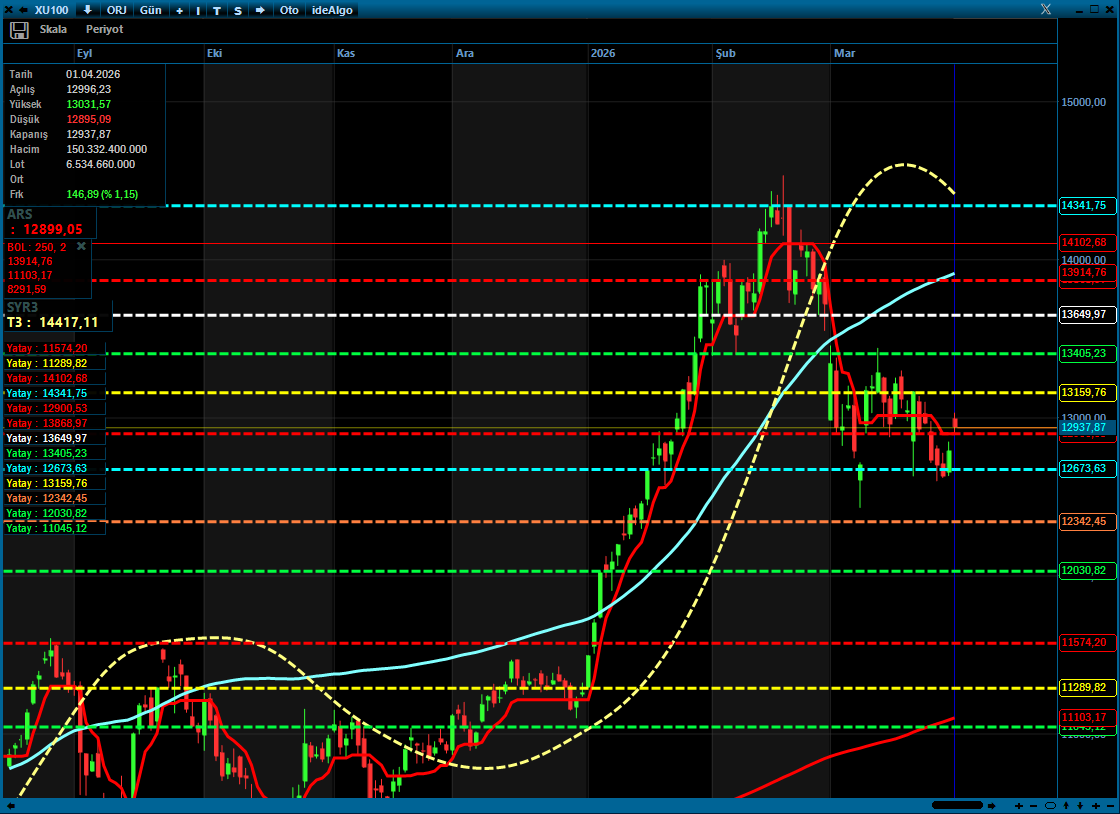Click the 11103,17 price axis label
Viewport: 1120px width, 814px height.
(1087, 718)
